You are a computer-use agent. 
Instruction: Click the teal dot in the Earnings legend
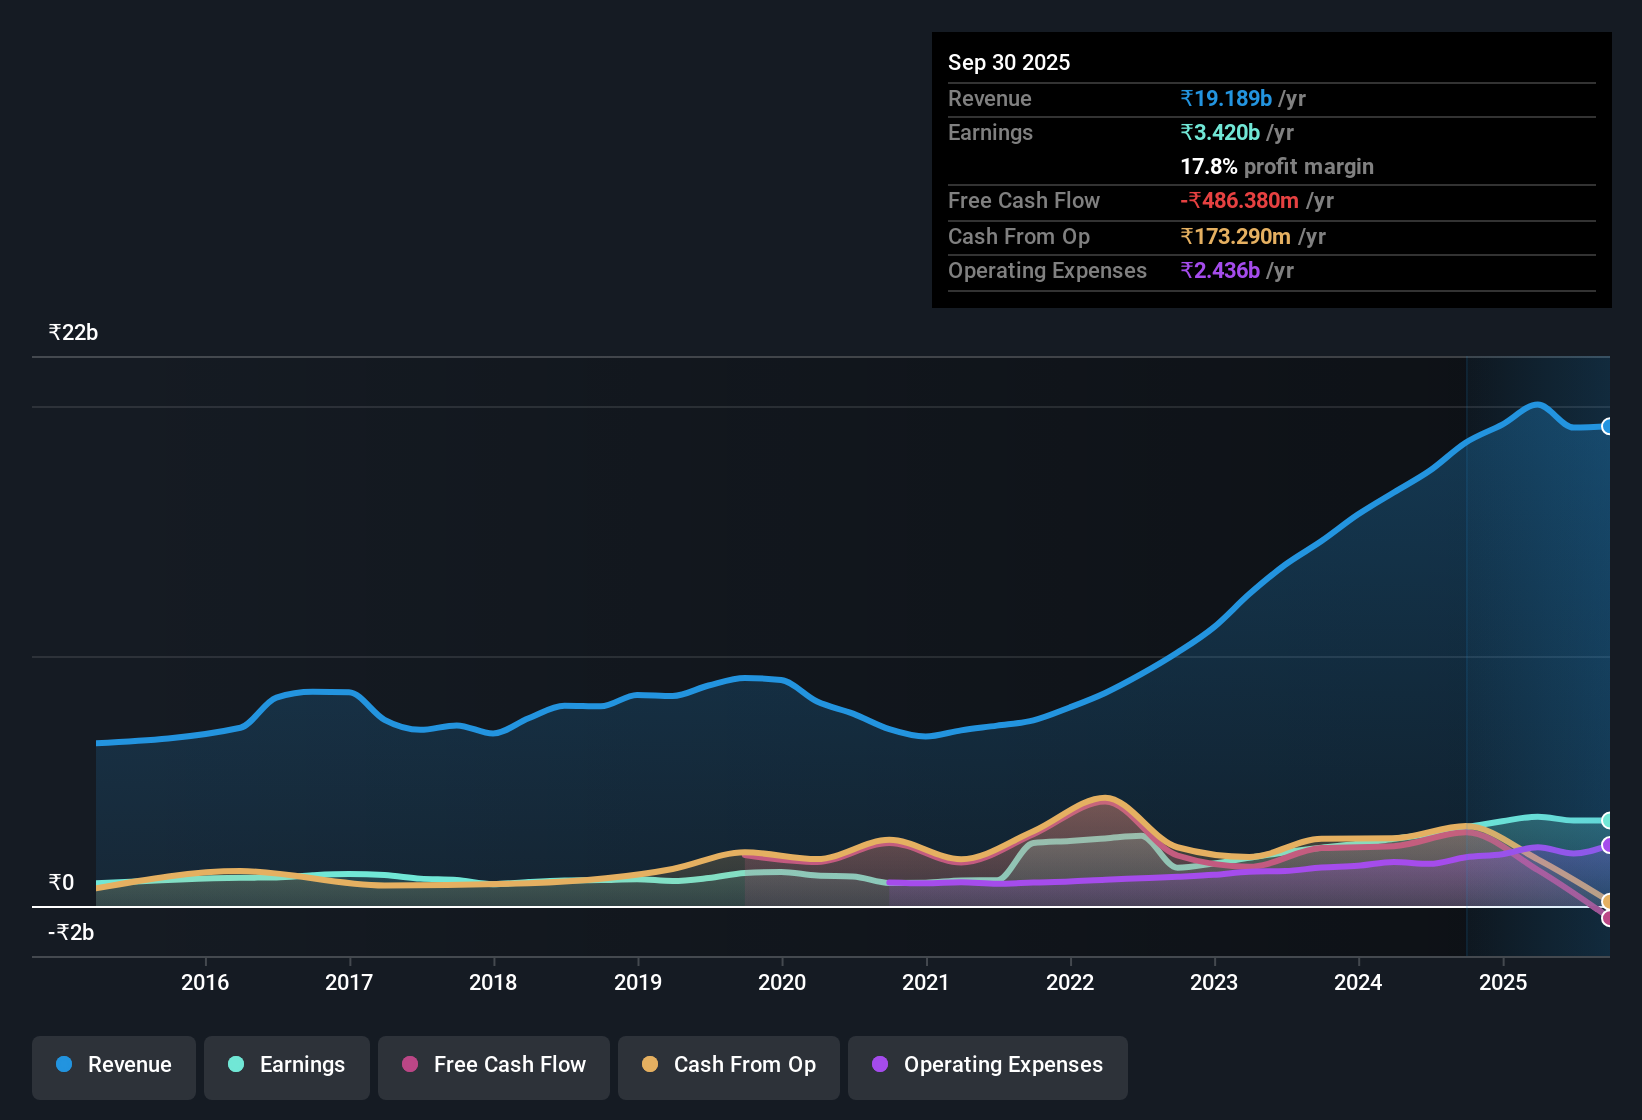click(x=236, y=1065)
